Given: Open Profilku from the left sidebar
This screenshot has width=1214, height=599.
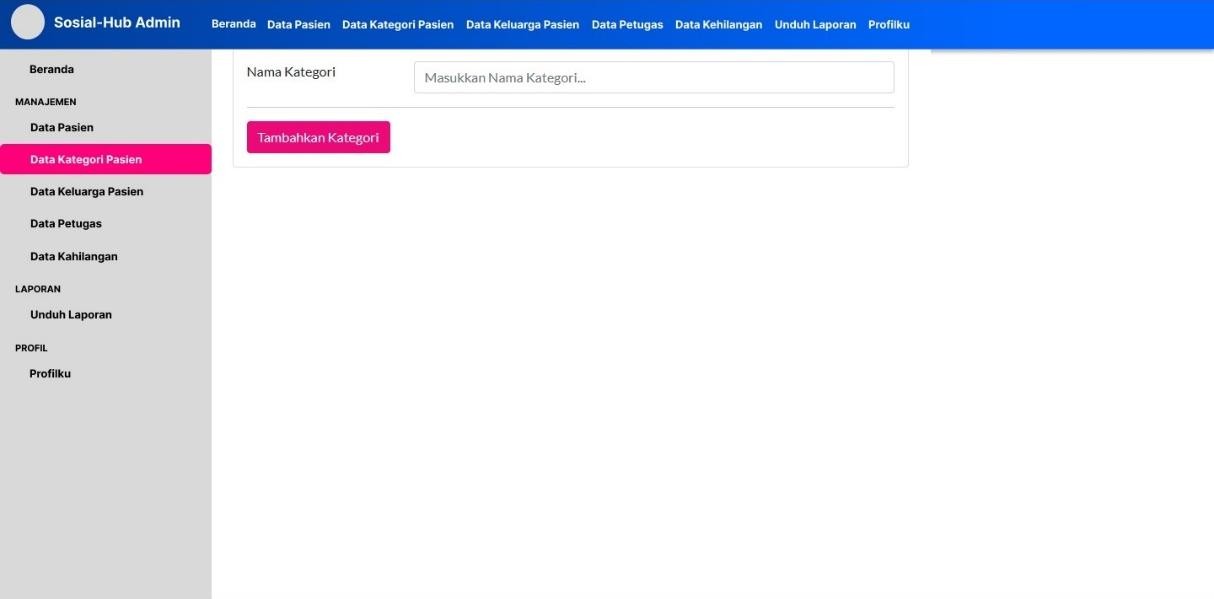Looking at the screenshot, I should coord(50,374).
